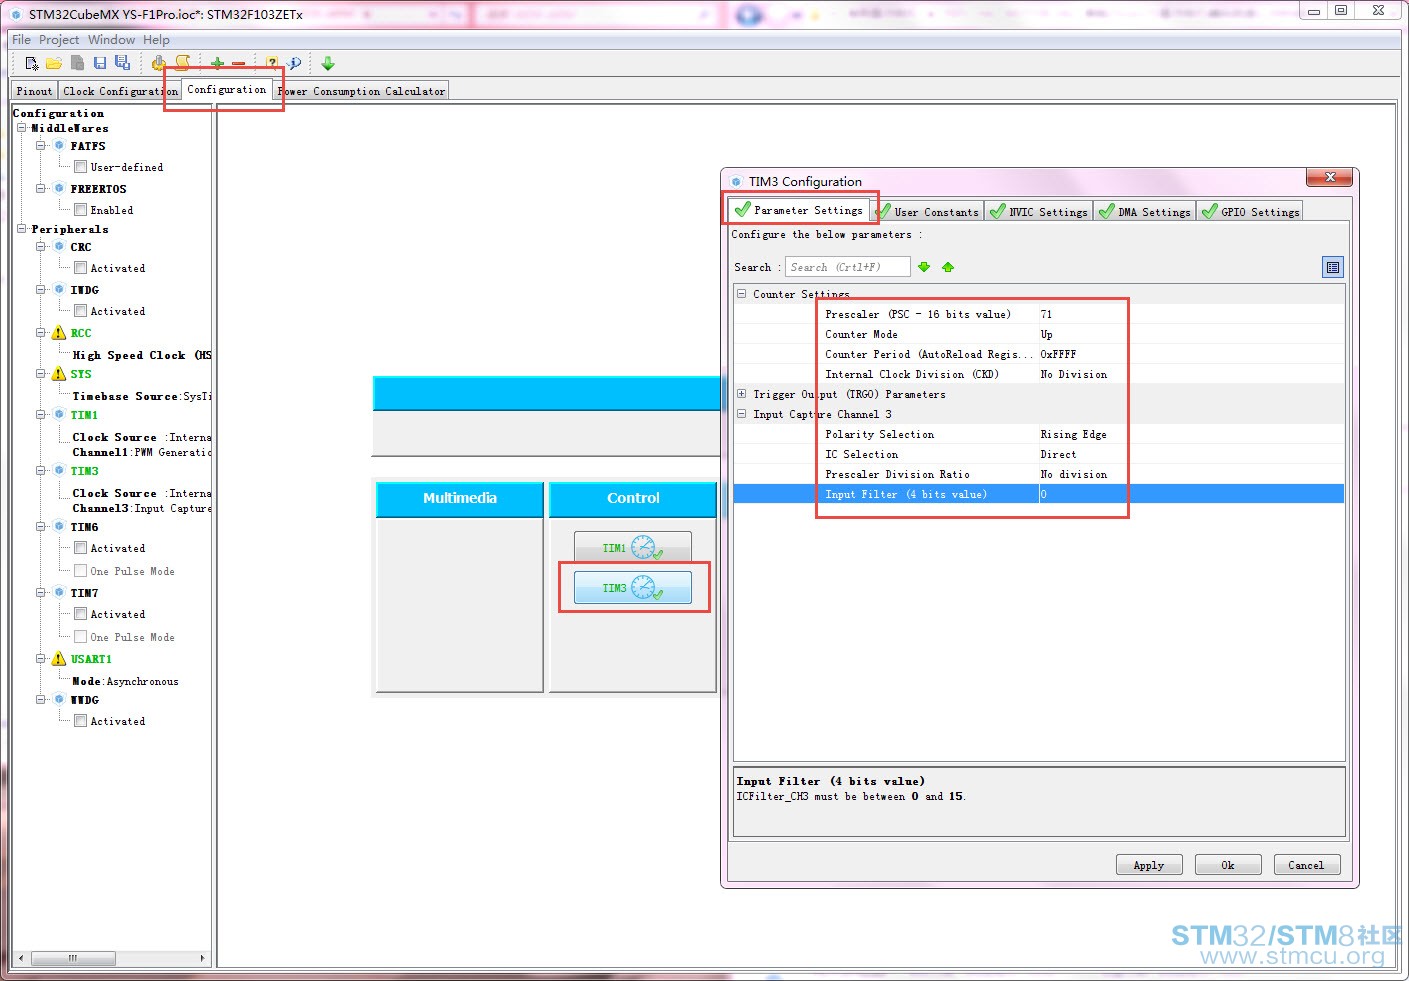Enable the FREERTOS Enabled checkbox
The width and height of the screenshot is (1409, 981).
[x=80, y=210]
